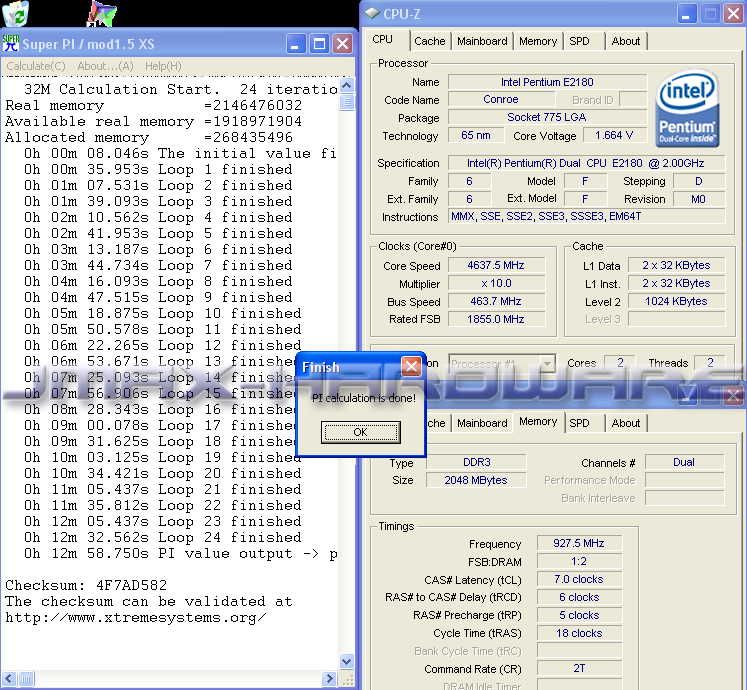Click the Channels # value Dual

(685, 462)
